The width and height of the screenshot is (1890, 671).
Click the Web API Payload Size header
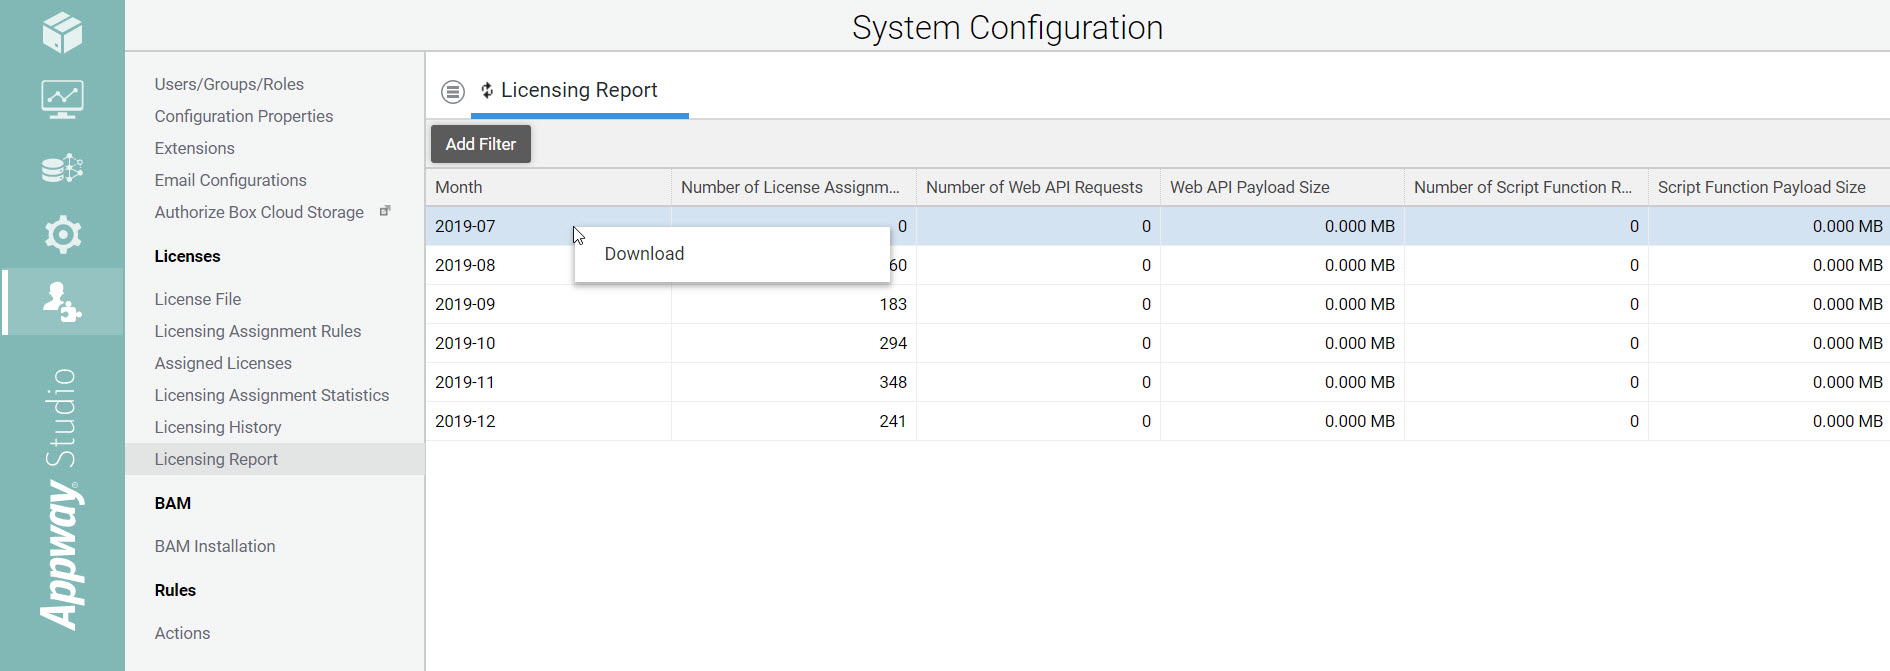(x=1250, y=187)
